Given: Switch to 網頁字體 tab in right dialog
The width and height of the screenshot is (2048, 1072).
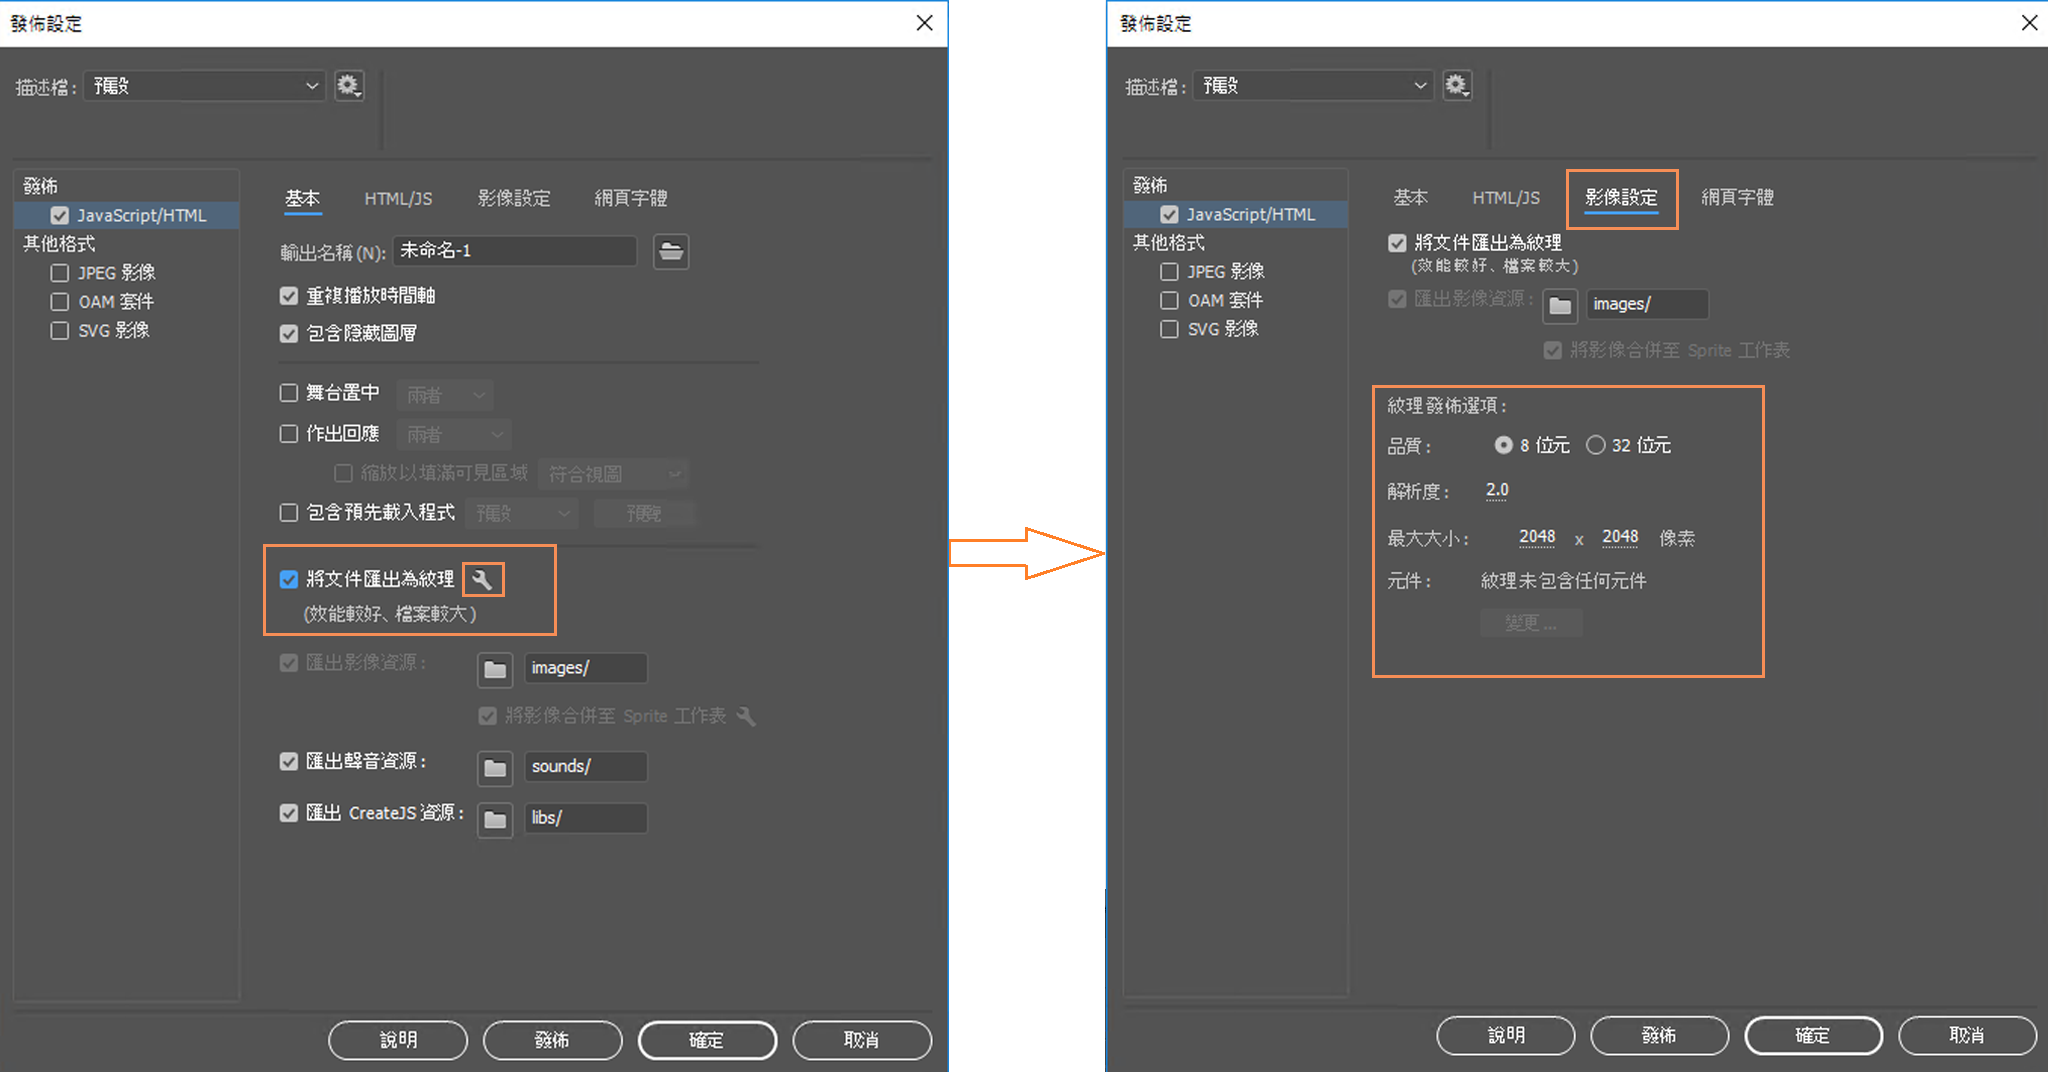Looking at the screenshot, I should tap(1738, 198).
